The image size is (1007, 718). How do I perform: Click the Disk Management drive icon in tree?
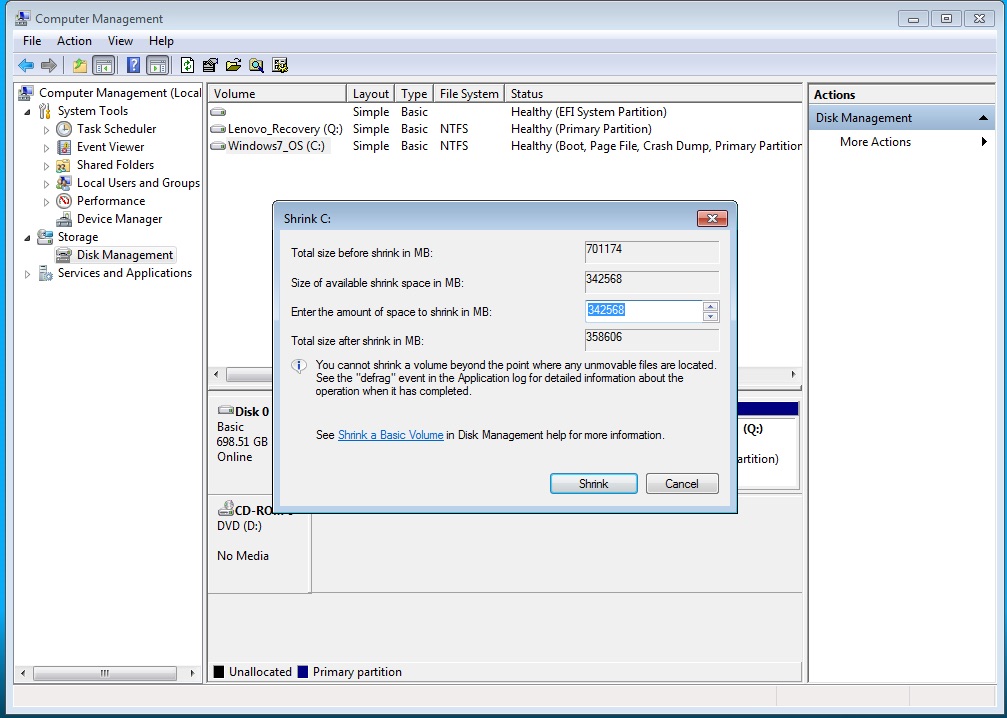click(64, 255)
